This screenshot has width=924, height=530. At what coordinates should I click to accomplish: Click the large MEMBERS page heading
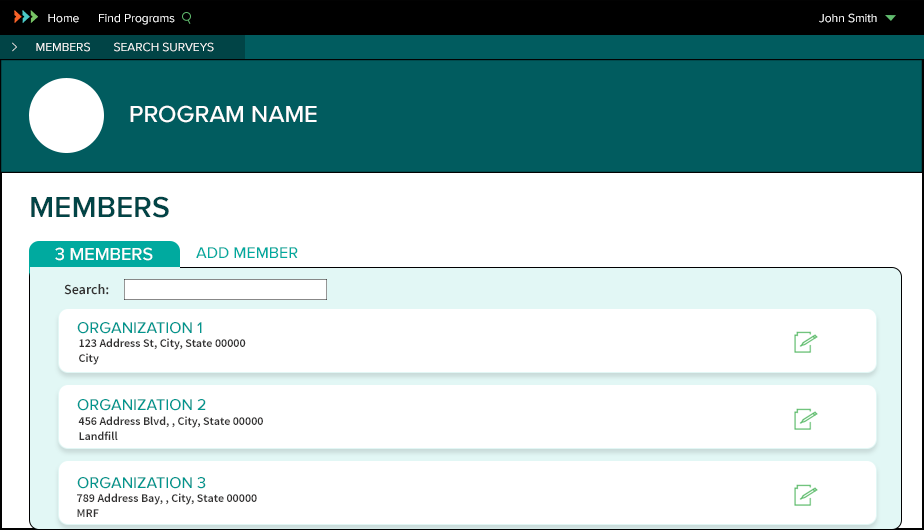[x=100, y=208]
